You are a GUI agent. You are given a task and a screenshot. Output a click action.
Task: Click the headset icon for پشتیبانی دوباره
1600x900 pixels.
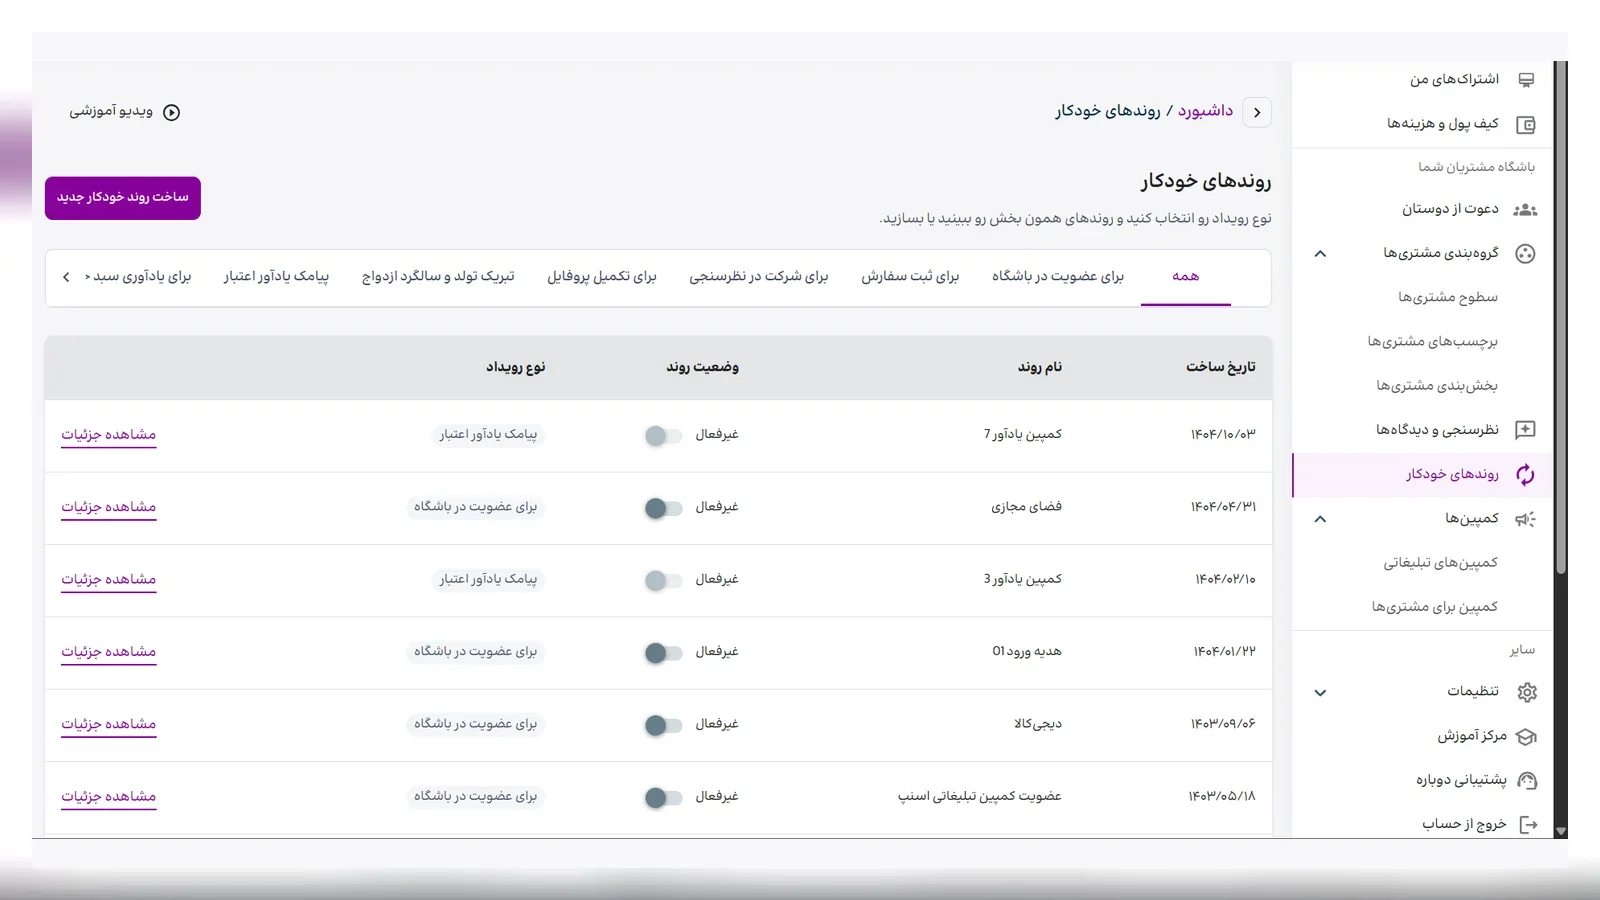click(x=1527, y=781)
